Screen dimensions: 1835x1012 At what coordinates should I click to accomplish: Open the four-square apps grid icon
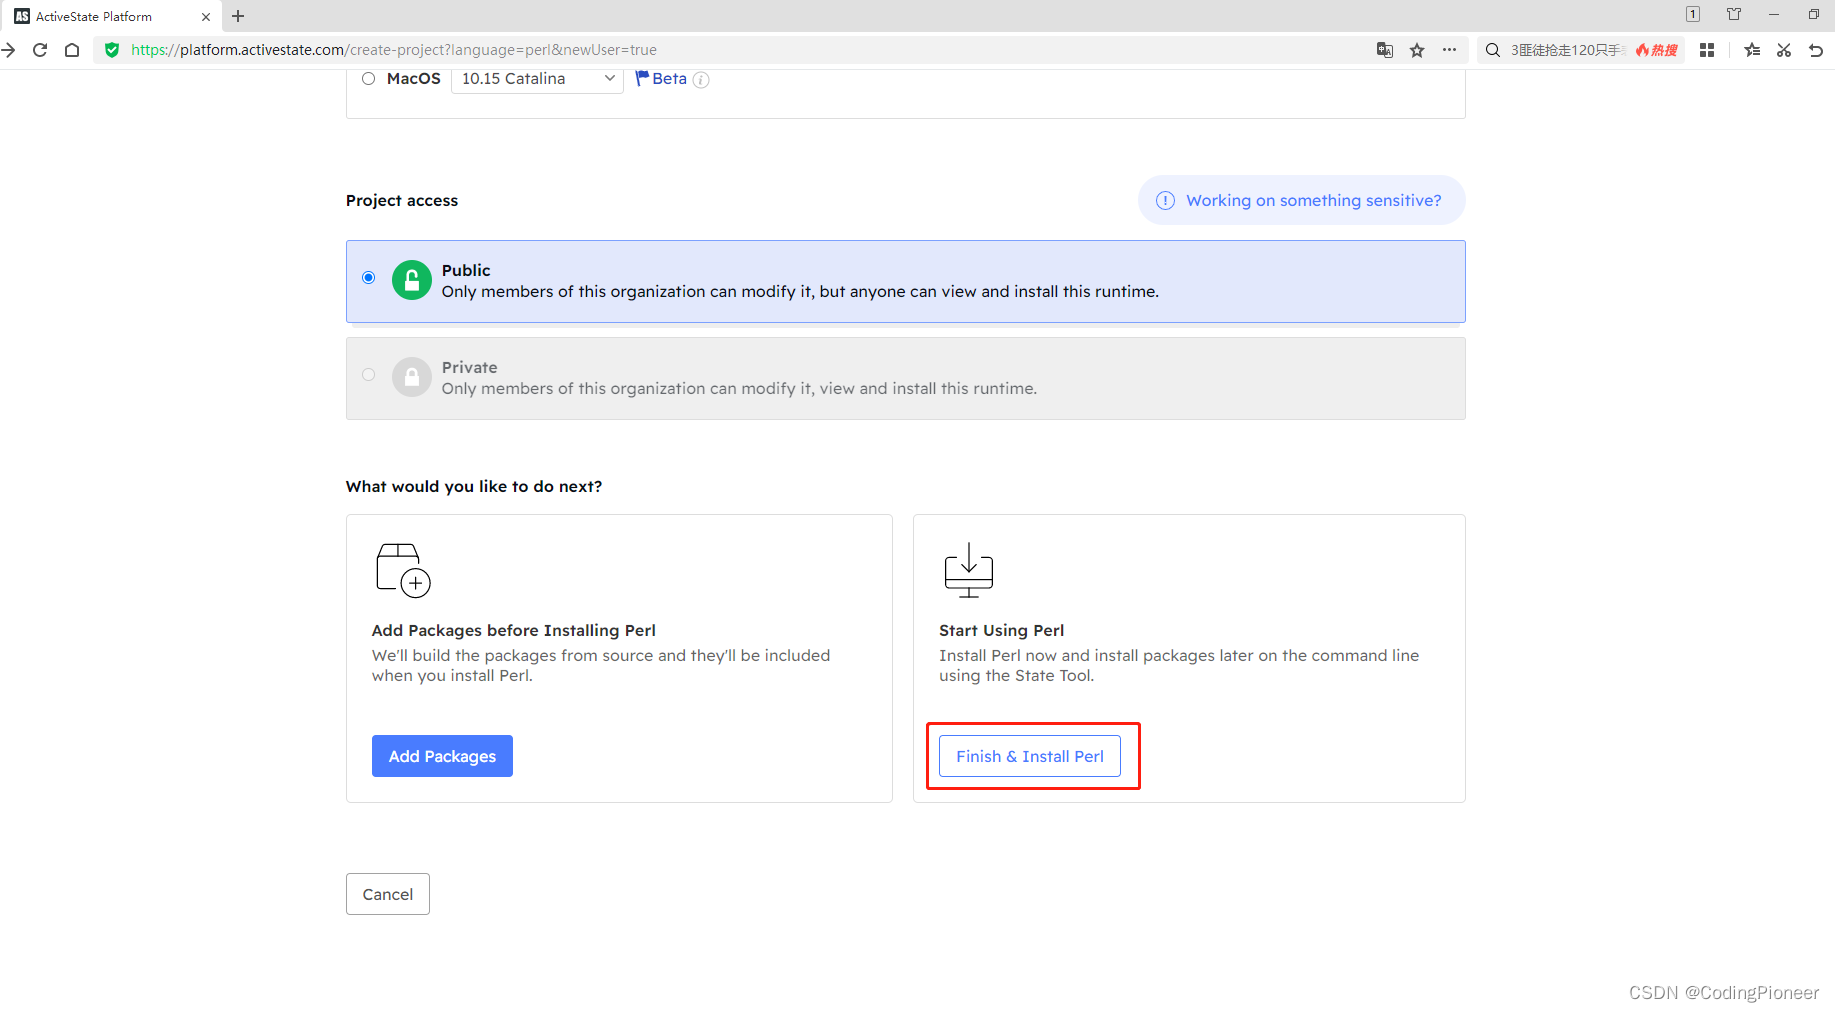1707,50
